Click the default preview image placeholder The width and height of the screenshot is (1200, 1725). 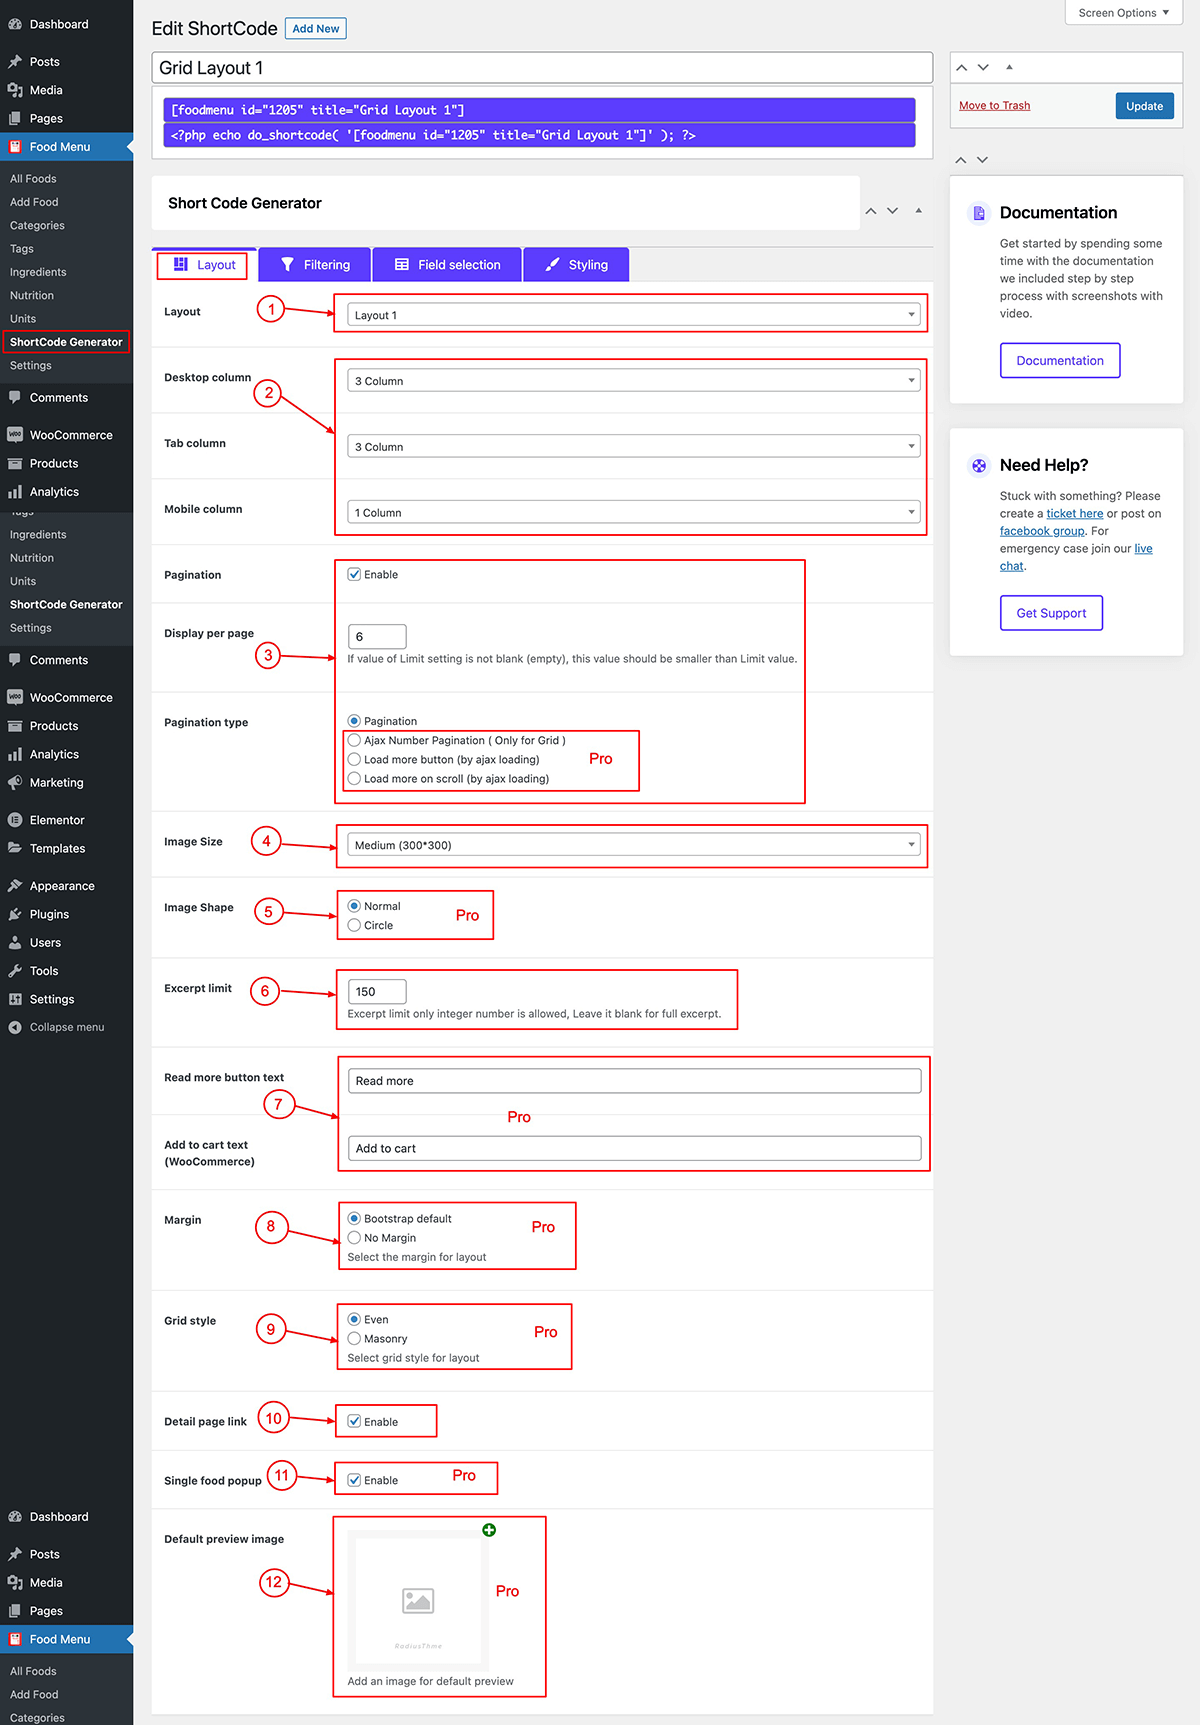tap(418, 1600)
